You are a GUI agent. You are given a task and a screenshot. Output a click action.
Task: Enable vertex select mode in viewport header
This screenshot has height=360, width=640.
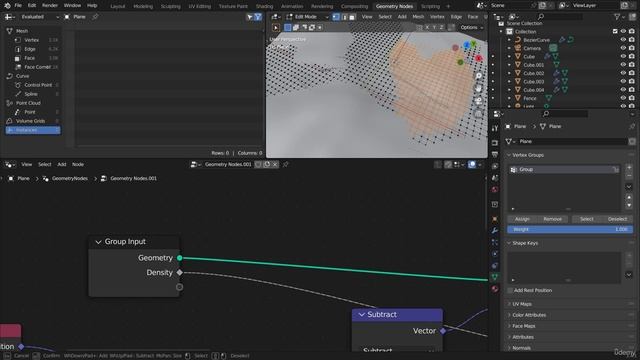[336, 17]
